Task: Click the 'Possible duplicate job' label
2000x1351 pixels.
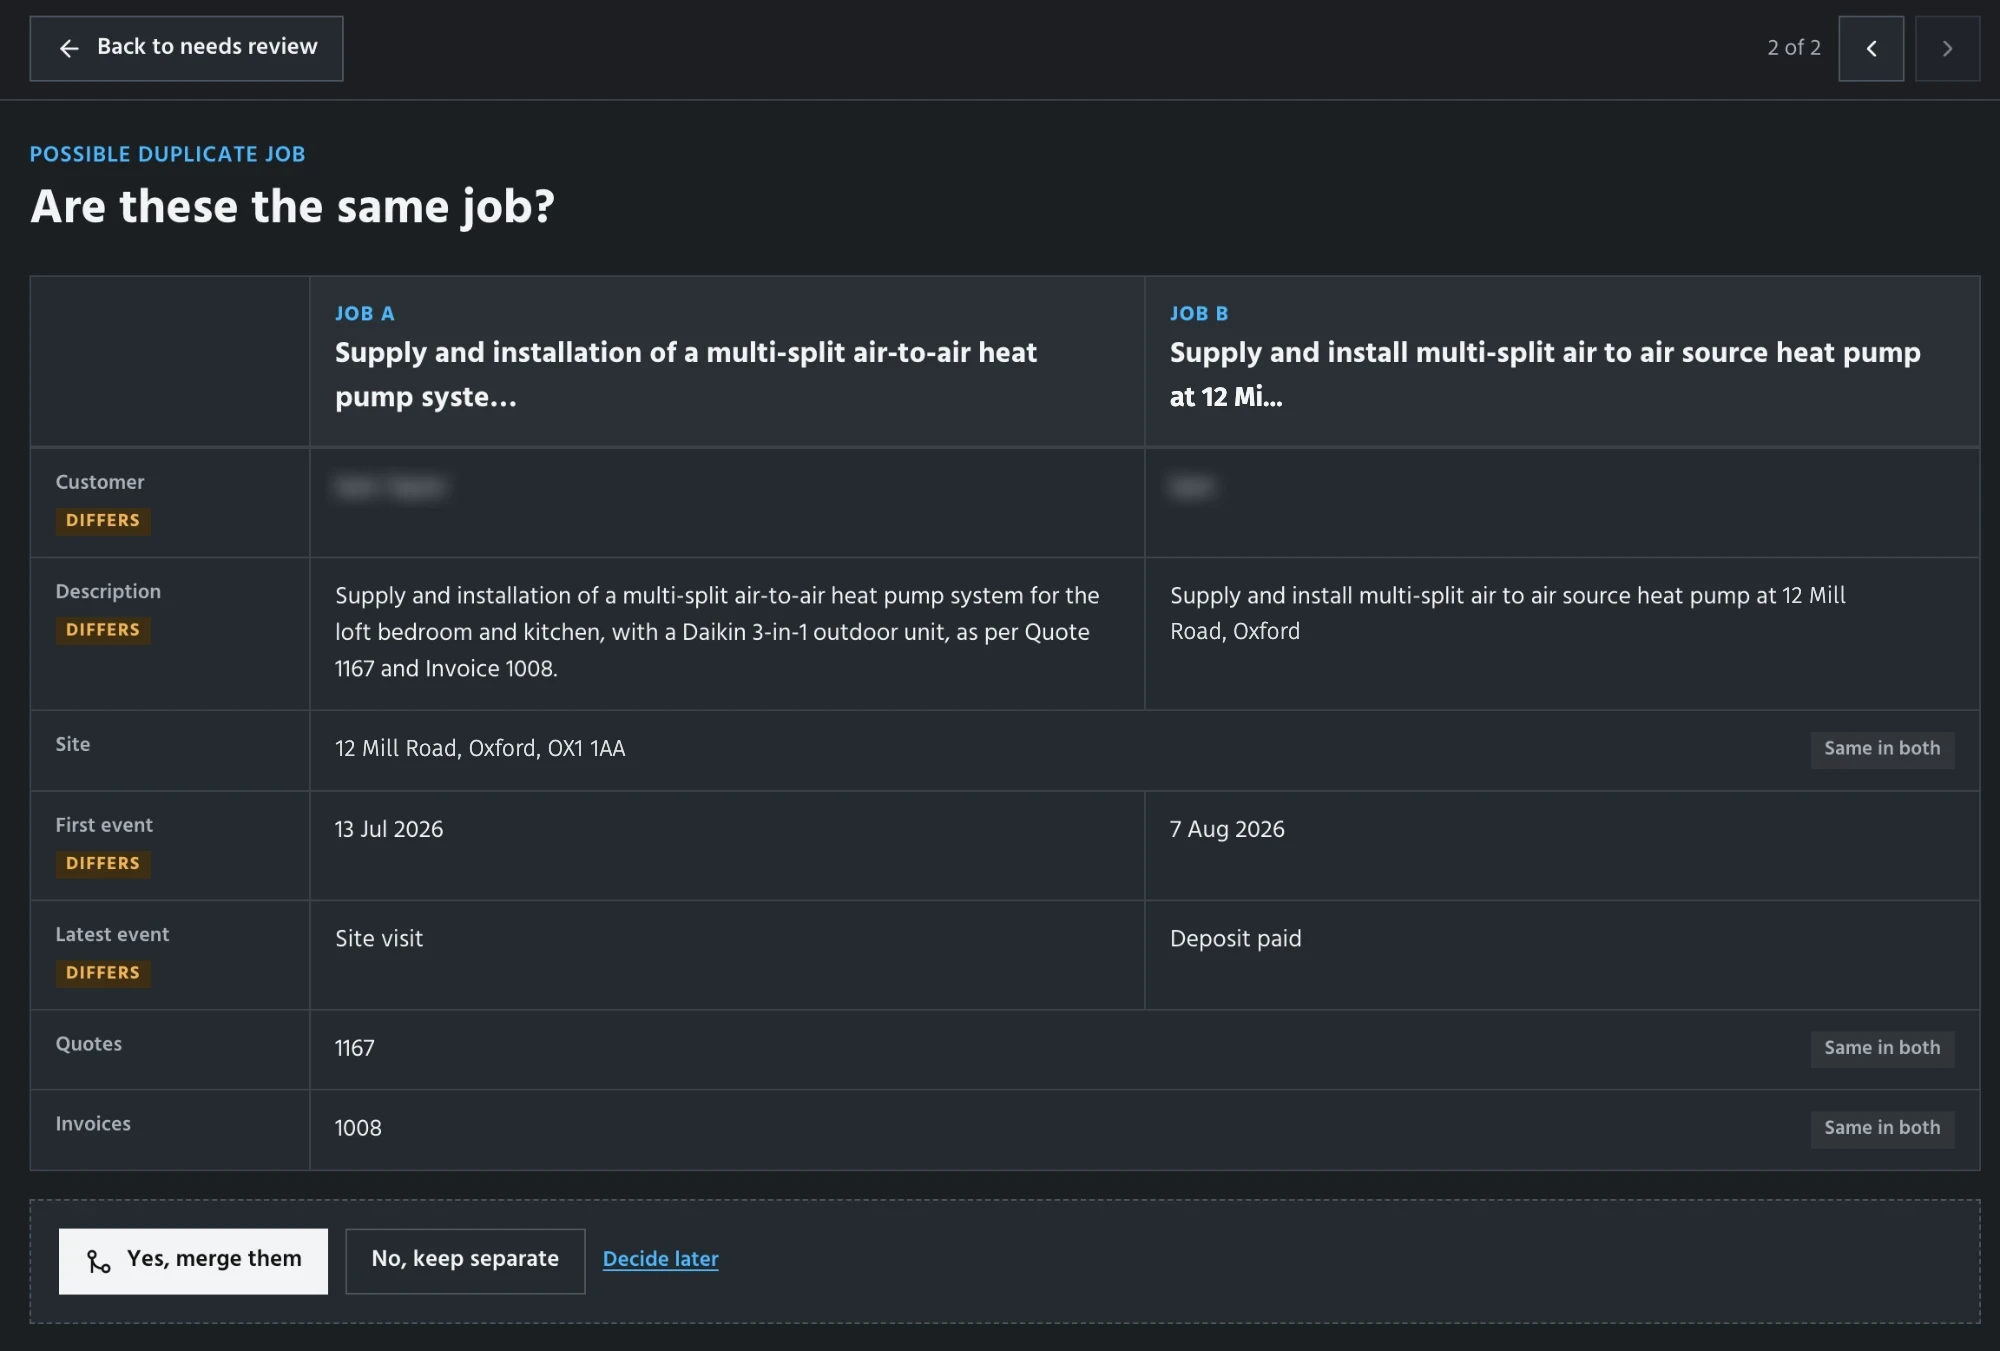Action: (168, 154)
